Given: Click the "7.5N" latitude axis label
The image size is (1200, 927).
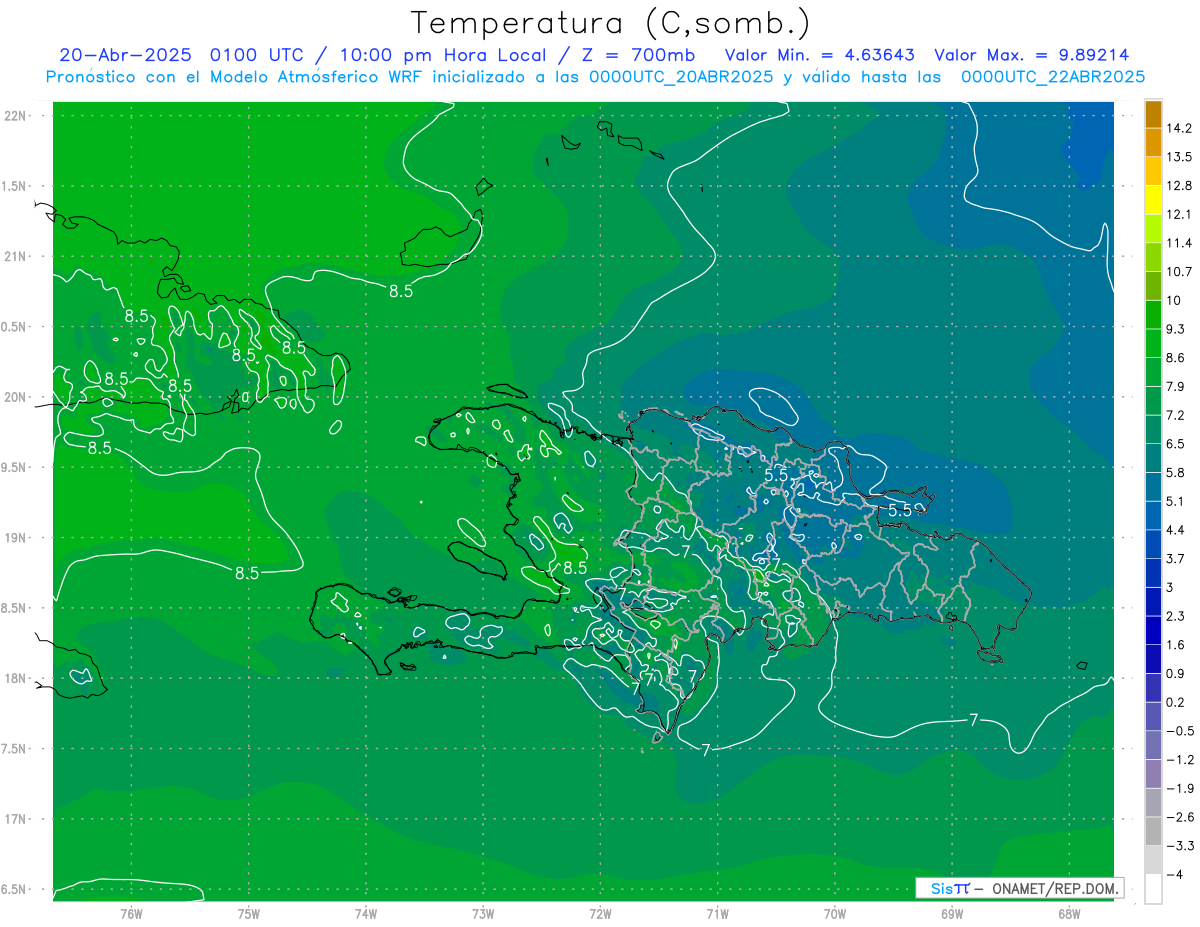Looking at the screenshot, I should click(x=14, y=749).
